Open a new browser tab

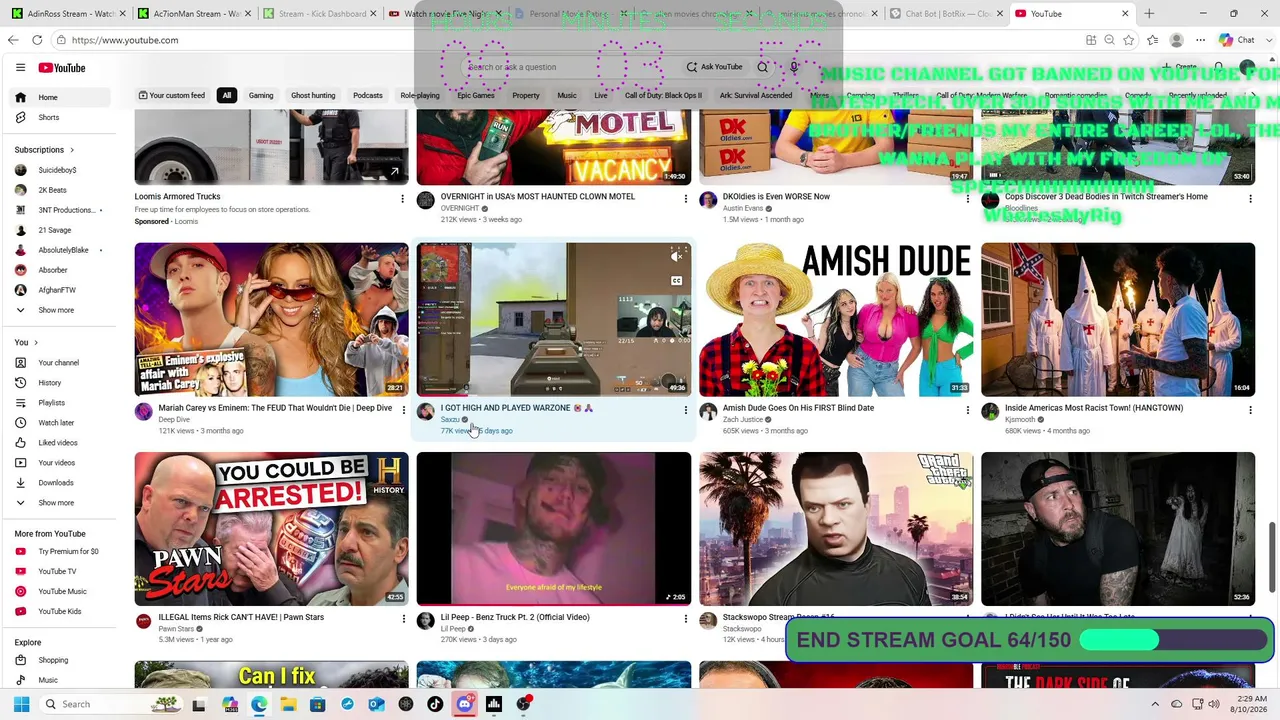[1149, 14]
